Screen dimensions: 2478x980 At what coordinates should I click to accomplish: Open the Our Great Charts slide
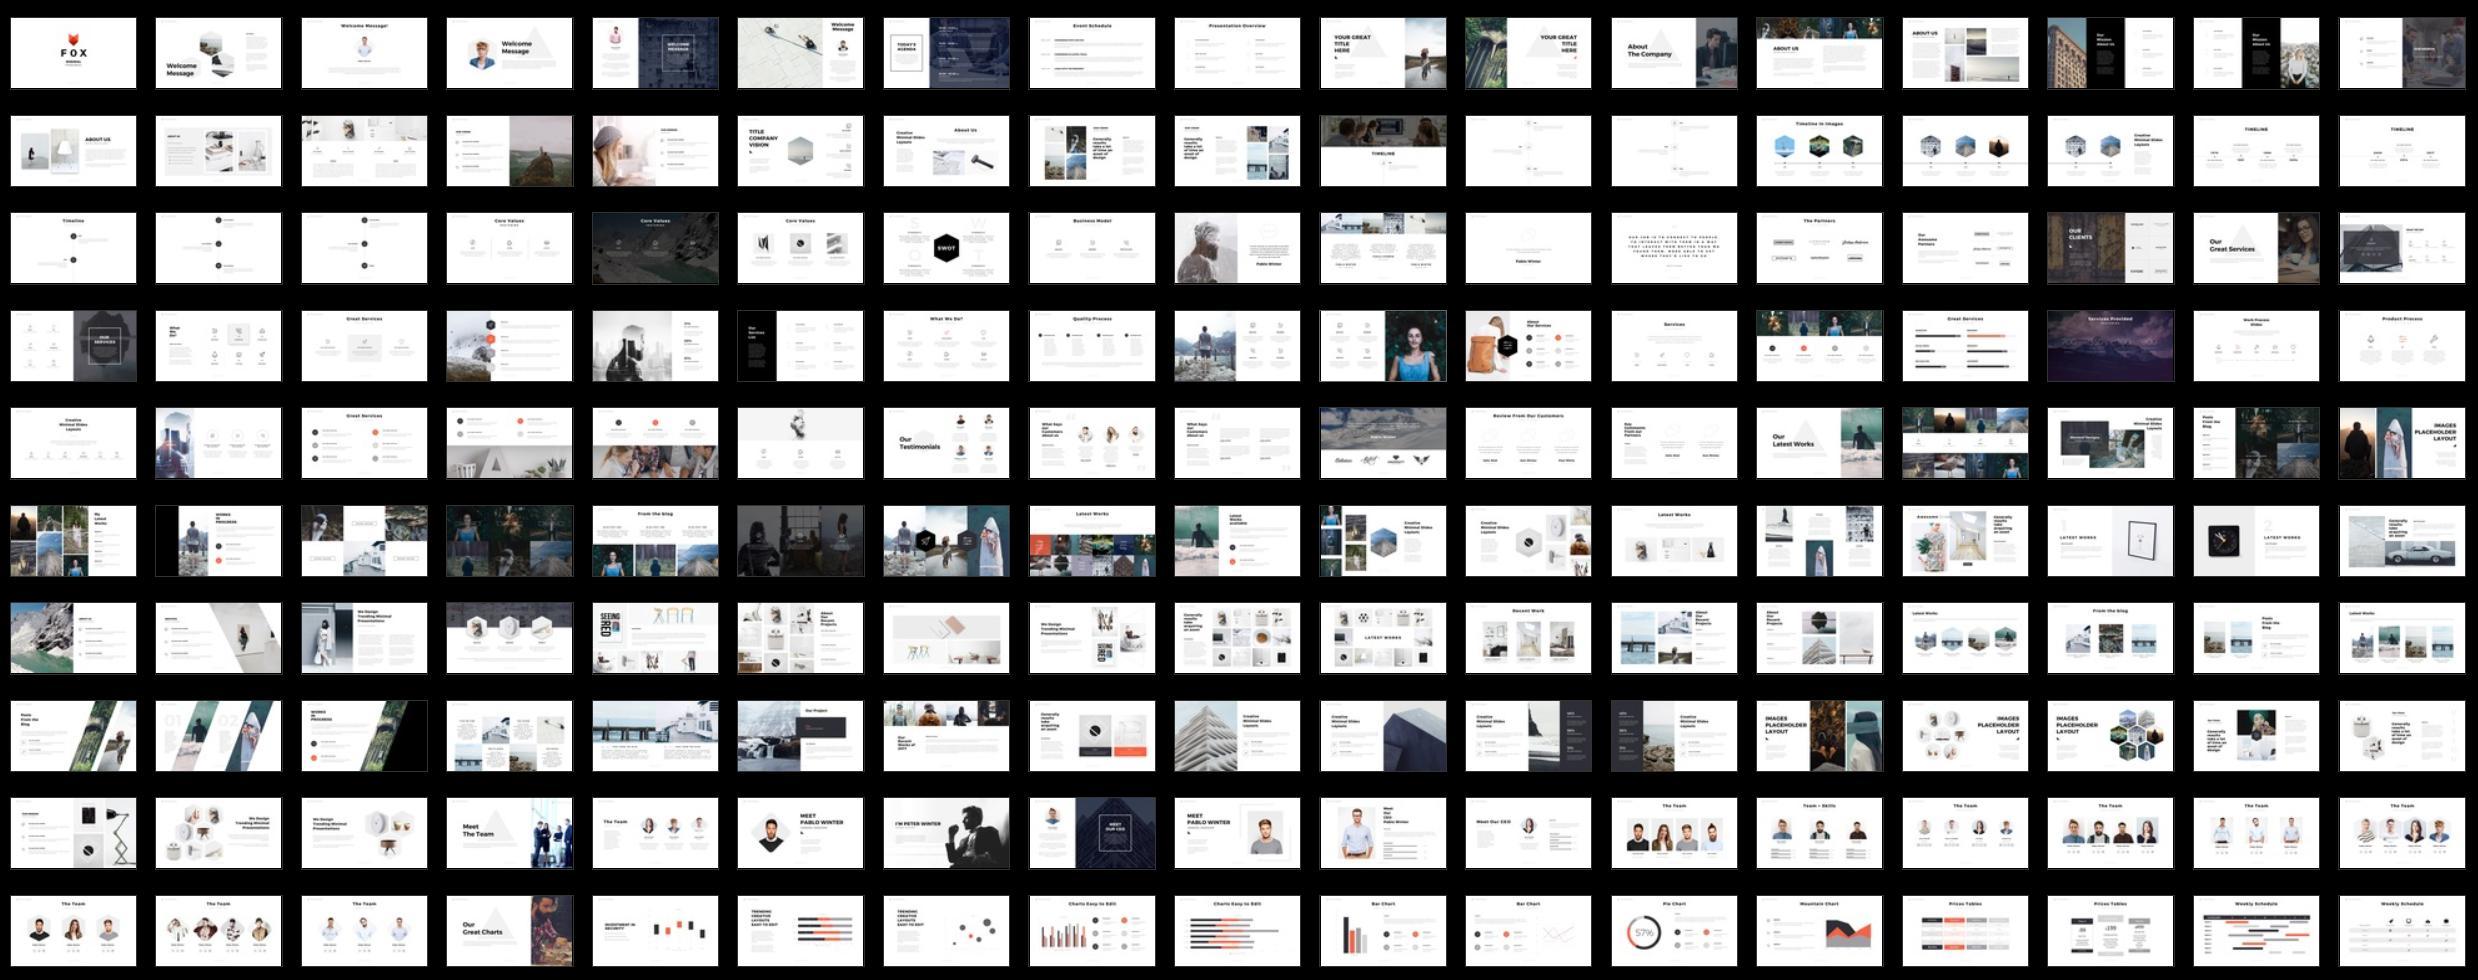[x=509, y=931]
